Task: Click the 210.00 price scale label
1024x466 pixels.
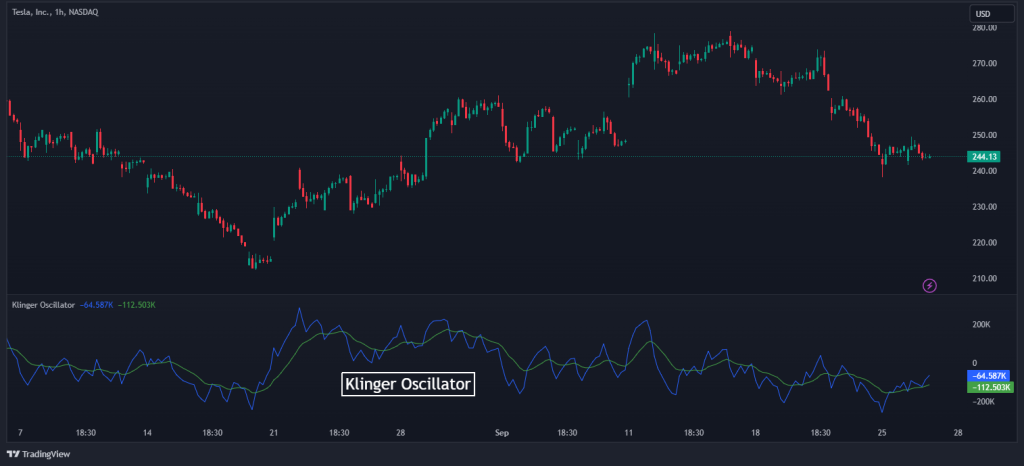Action: point(984,278)
